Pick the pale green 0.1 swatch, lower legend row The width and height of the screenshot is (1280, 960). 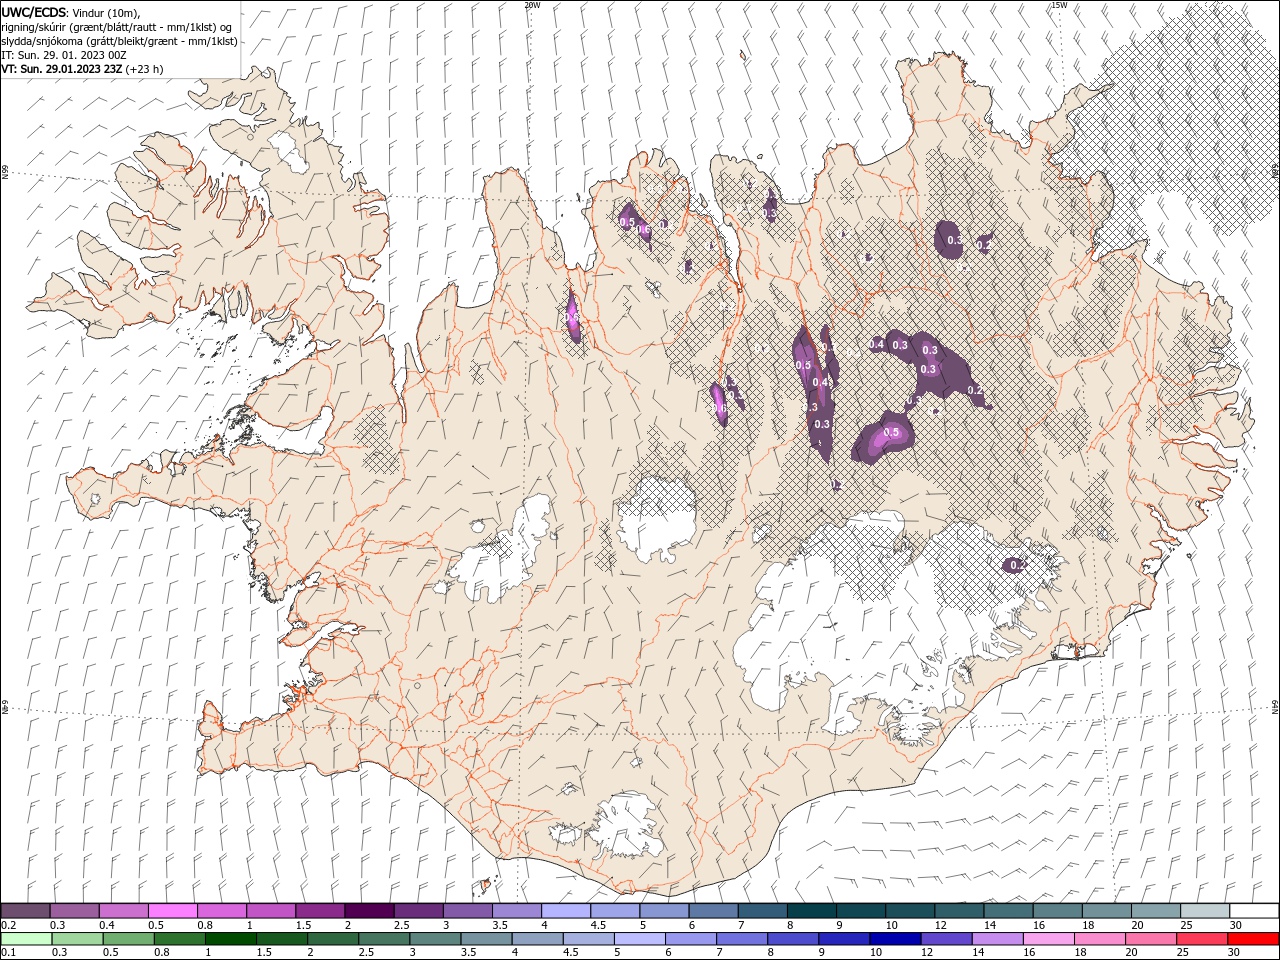[27, 939]
